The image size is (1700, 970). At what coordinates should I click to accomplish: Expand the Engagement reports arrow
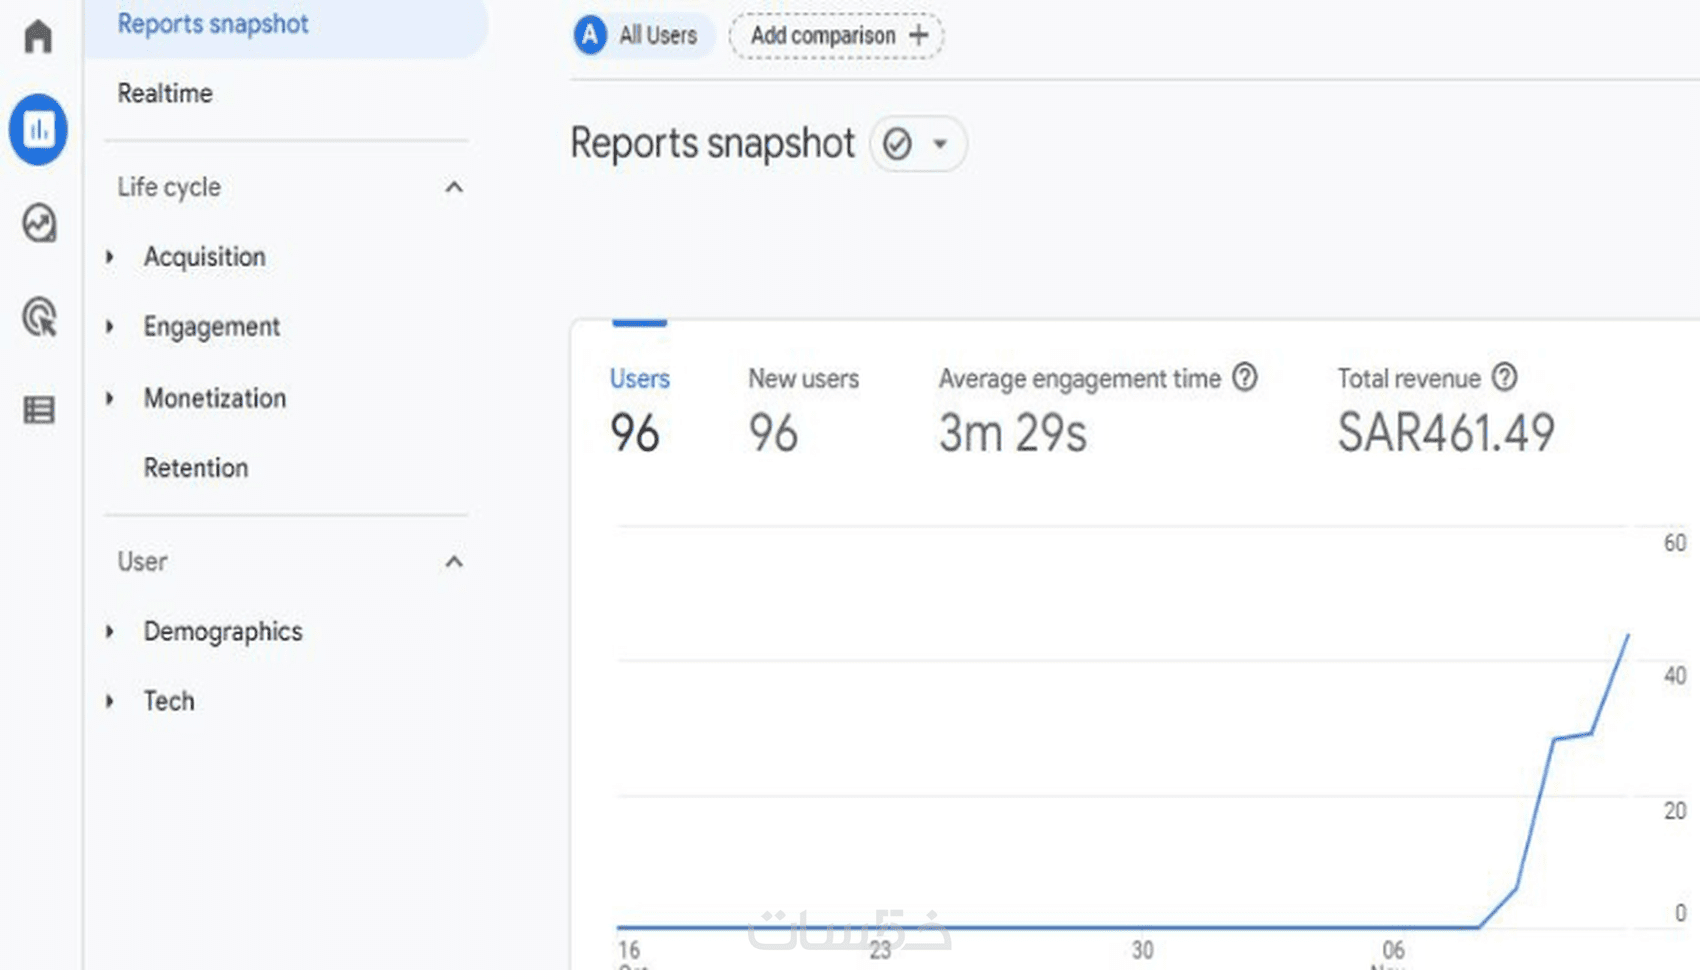coord(110,327)
